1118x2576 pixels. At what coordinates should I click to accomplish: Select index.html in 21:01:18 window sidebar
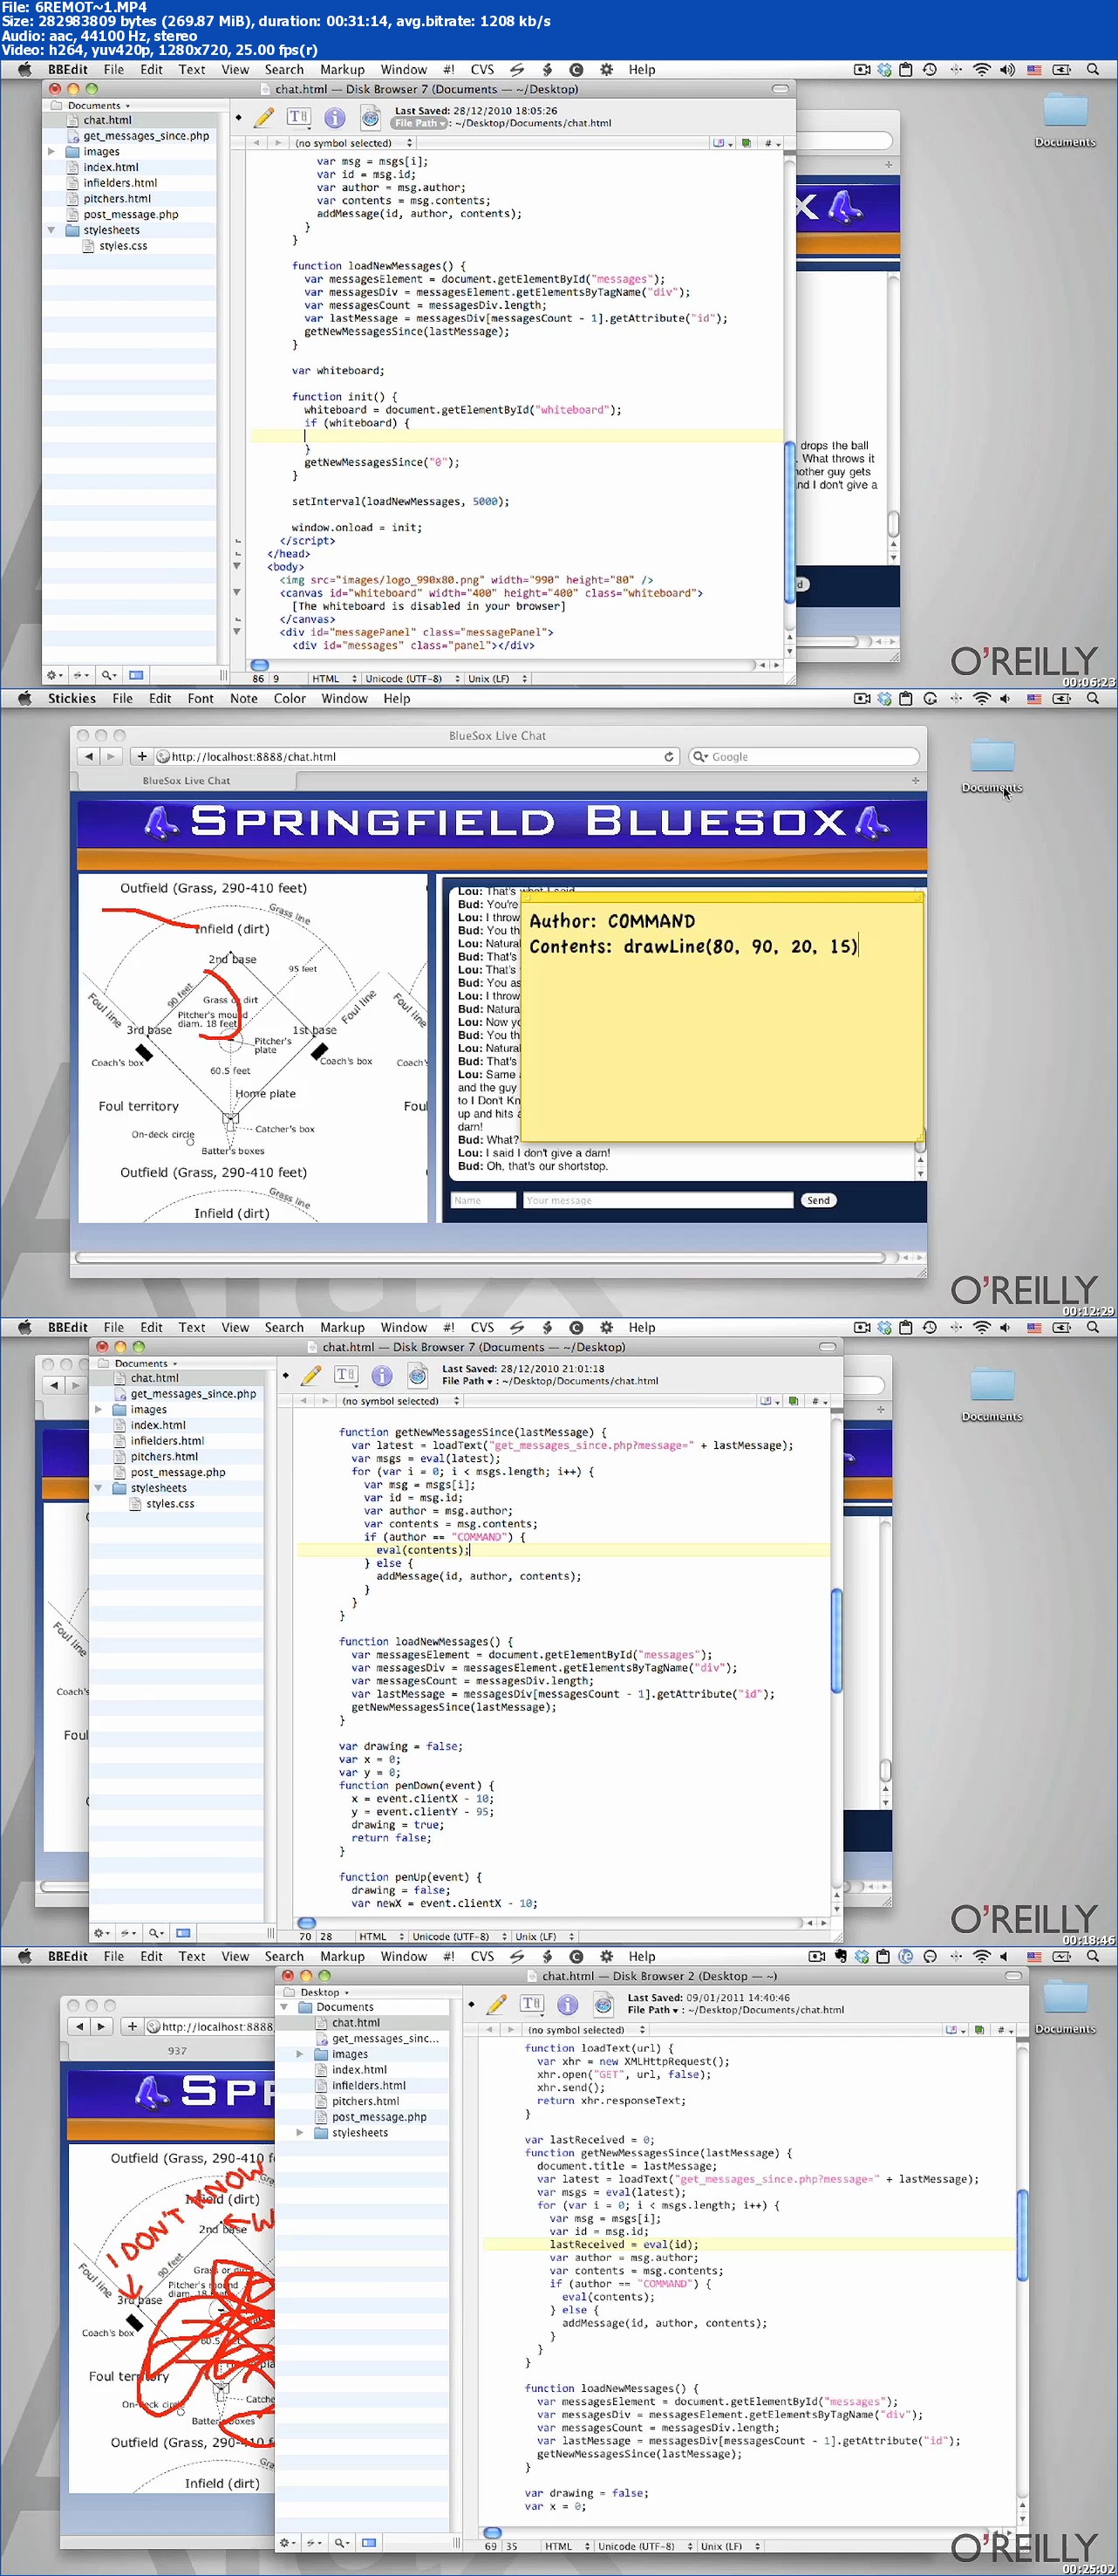point(158,1426)
